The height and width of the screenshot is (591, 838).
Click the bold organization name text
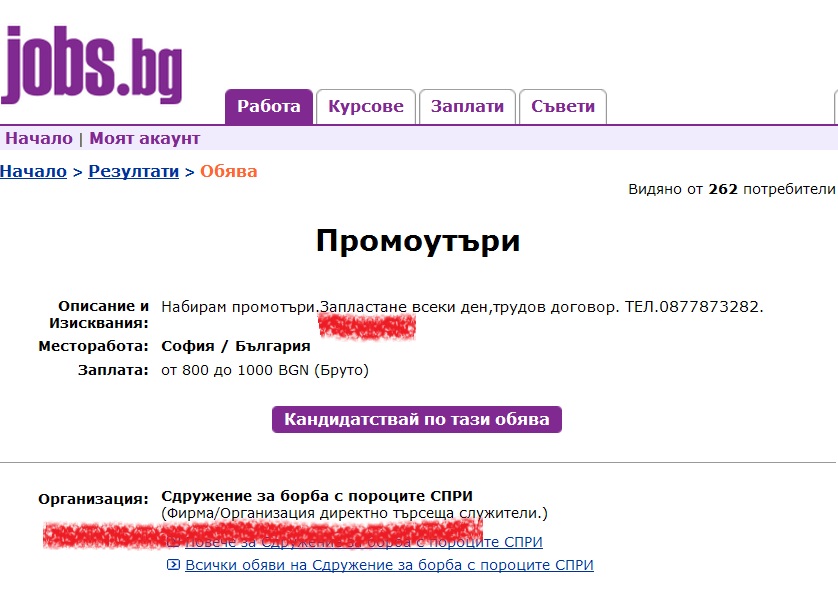coord(317,496)
